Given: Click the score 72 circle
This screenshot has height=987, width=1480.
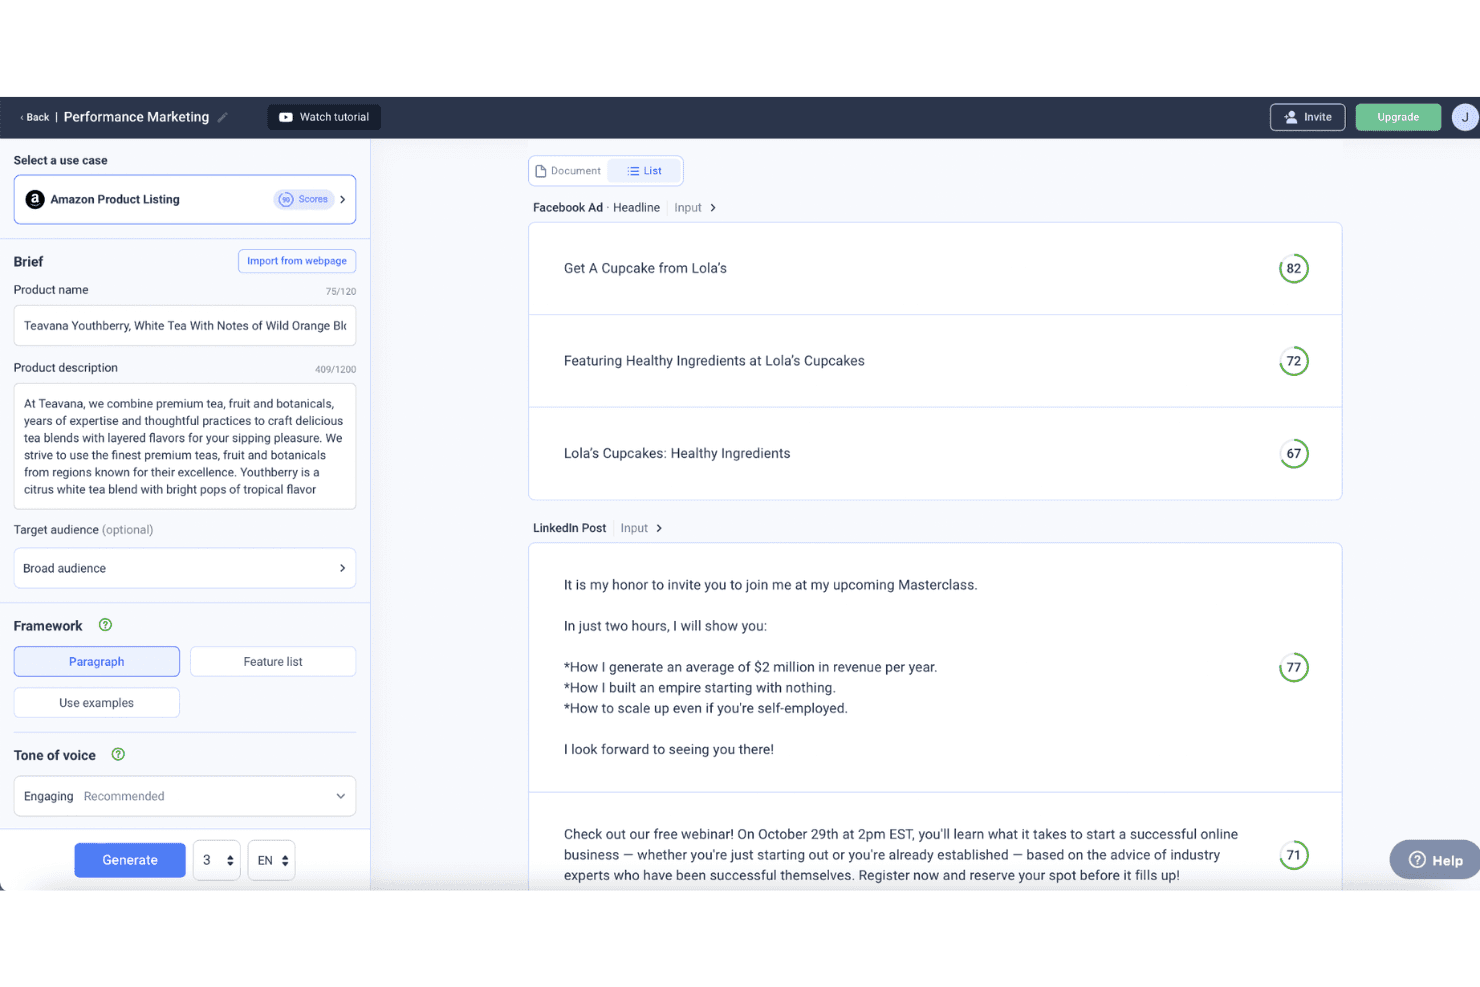Looking at the screenshot, I should coord(1294,361).
